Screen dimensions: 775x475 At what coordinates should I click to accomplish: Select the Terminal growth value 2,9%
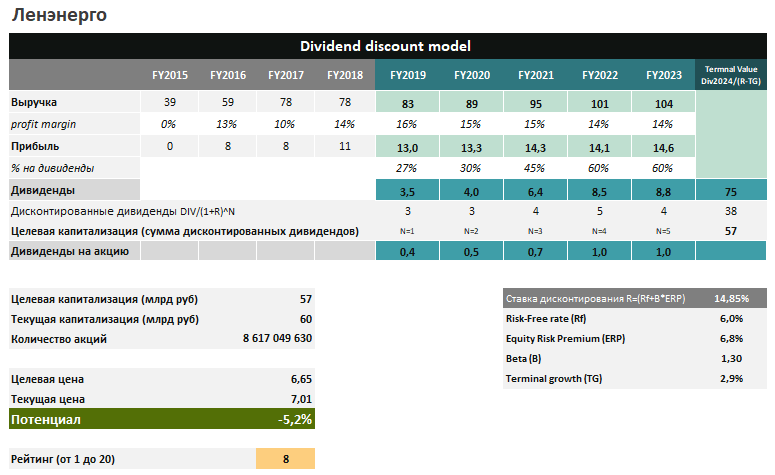(x=731, y=379)
